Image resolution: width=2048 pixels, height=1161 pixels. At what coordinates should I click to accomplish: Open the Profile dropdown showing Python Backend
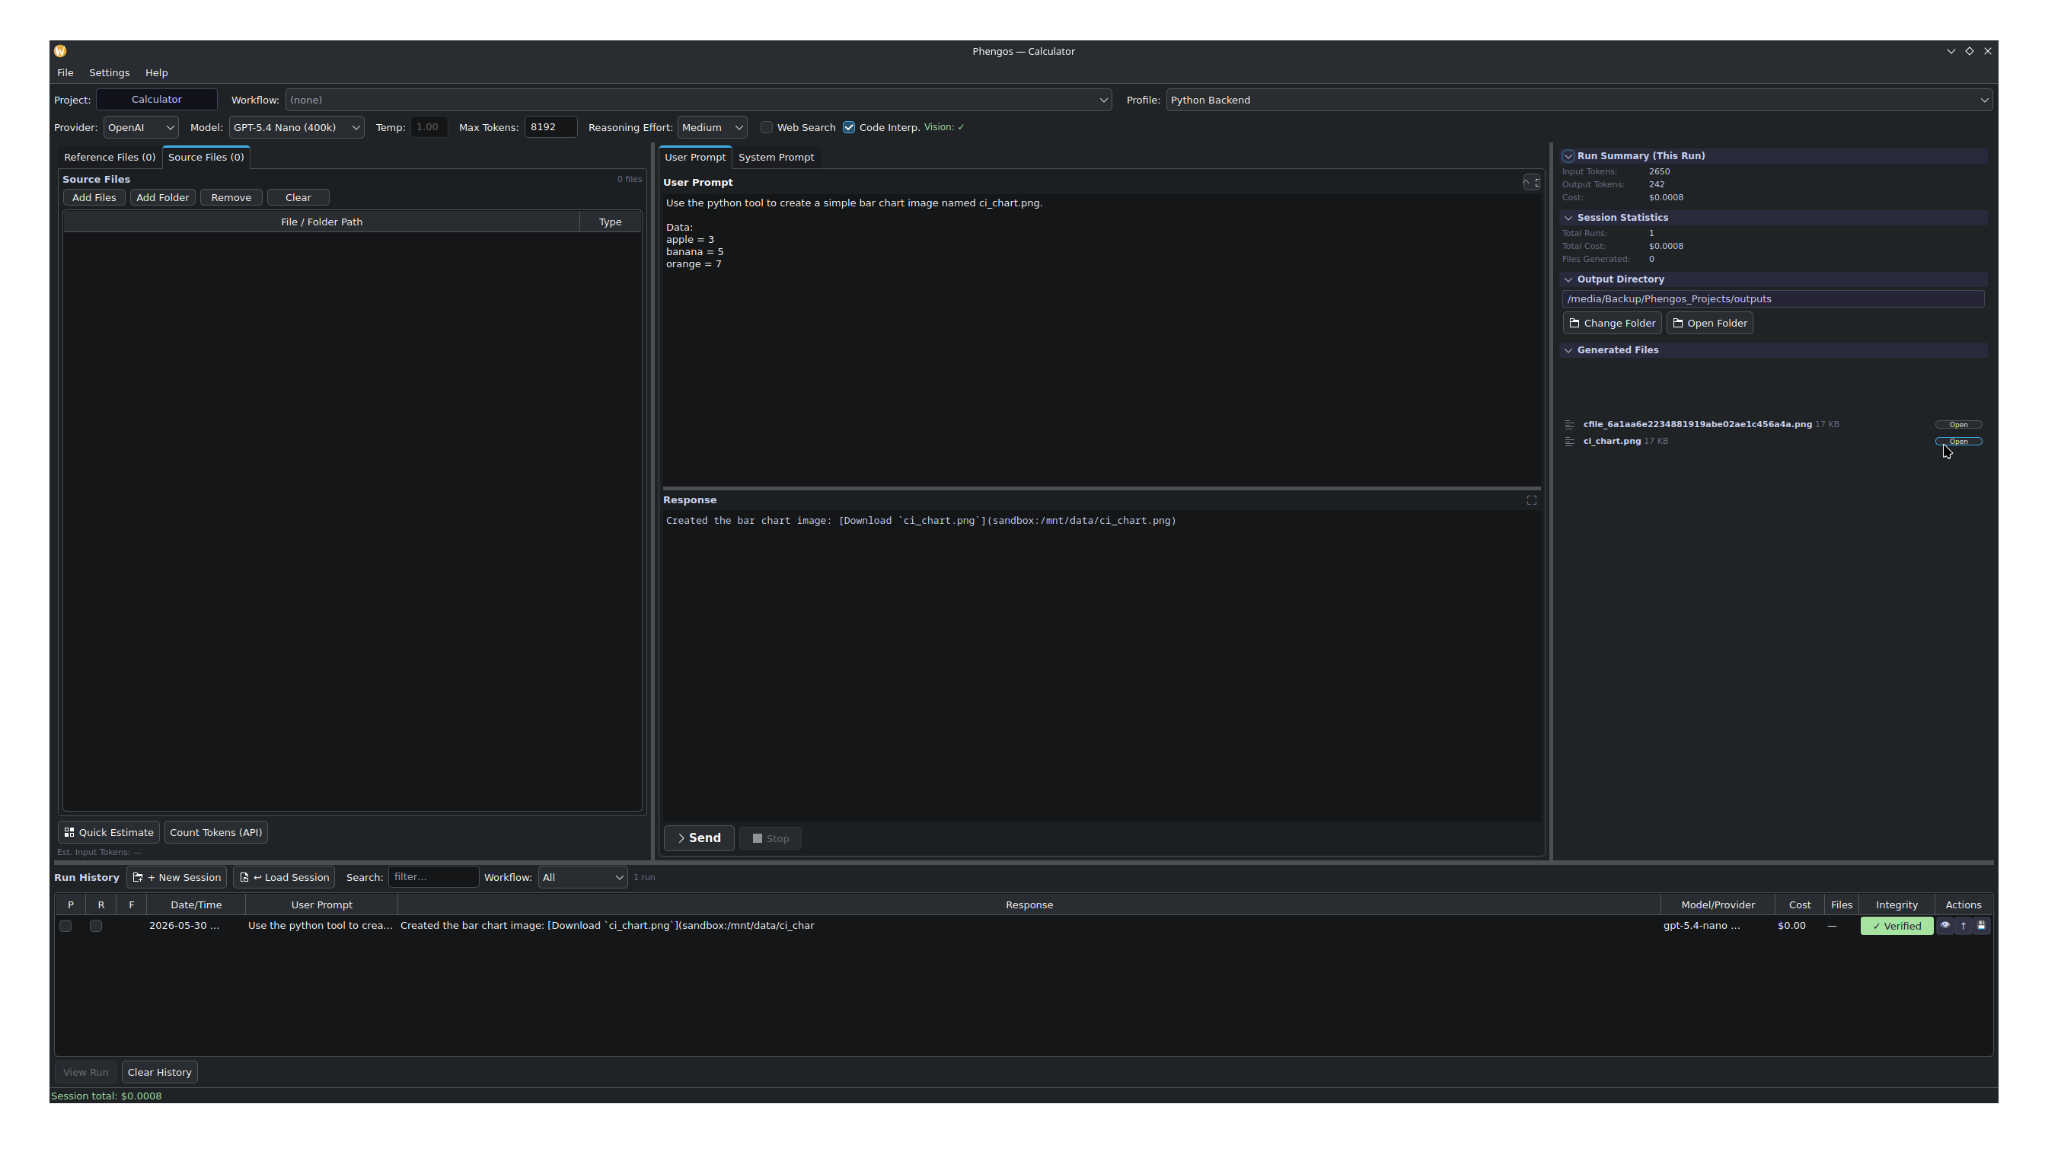[1579, 100]
